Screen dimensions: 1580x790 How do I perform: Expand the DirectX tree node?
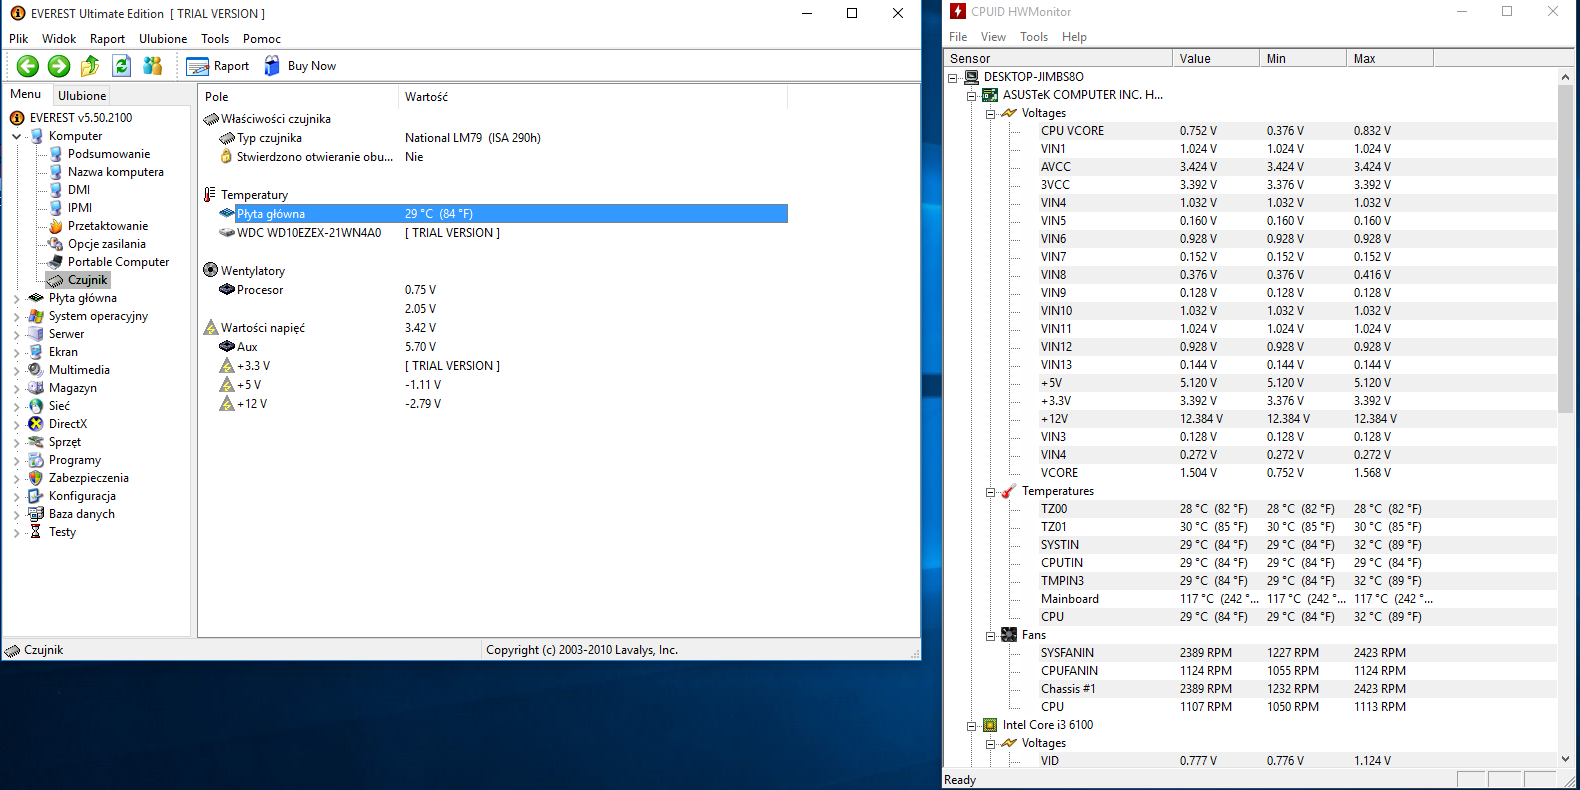(x=17, y=424)
